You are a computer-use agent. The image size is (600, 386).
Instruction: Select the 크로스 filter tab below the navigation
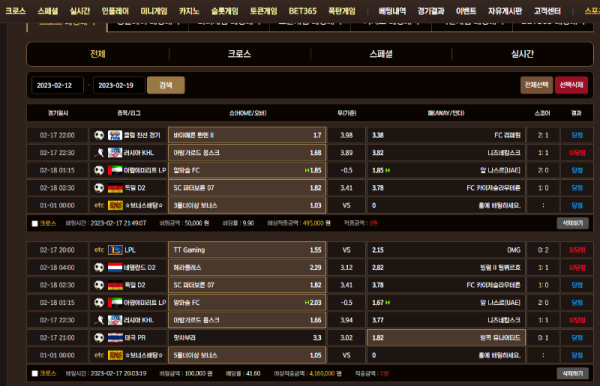tap(240, 54)
